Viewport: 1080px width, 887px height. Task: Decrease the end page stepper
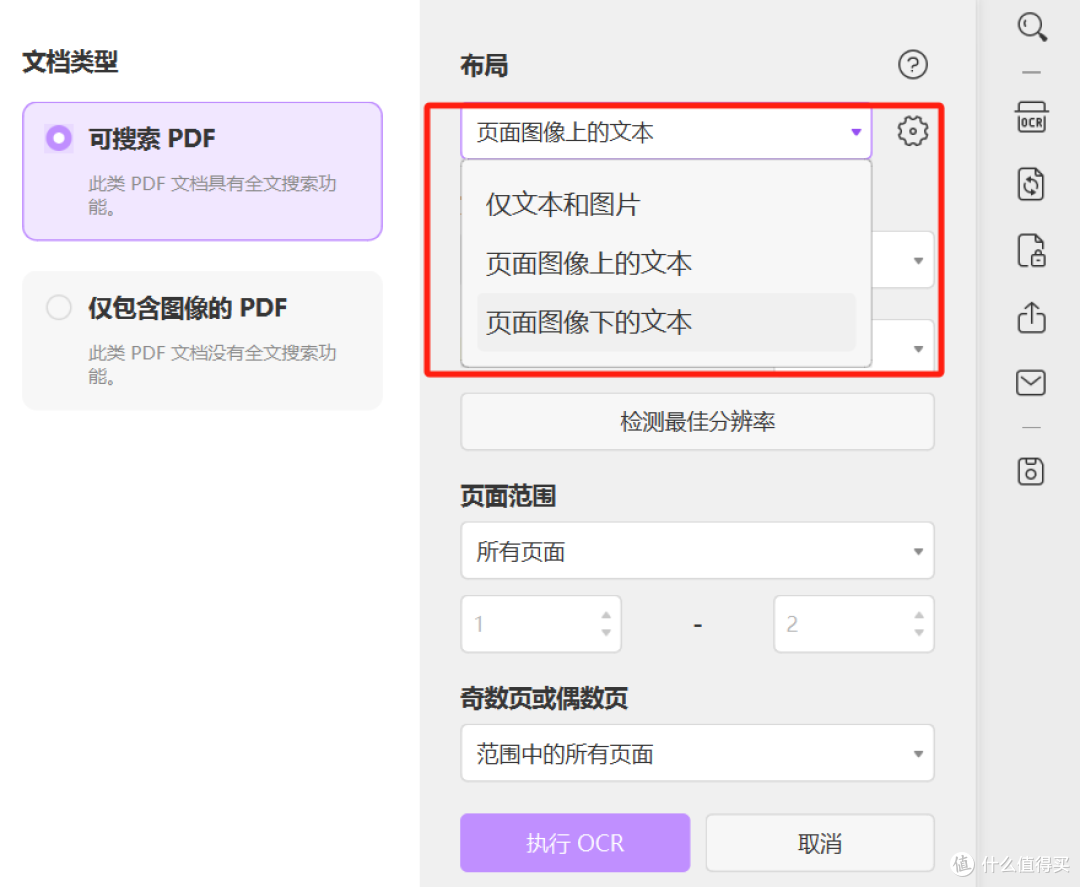pyautogui.click(x=919, y=632)
